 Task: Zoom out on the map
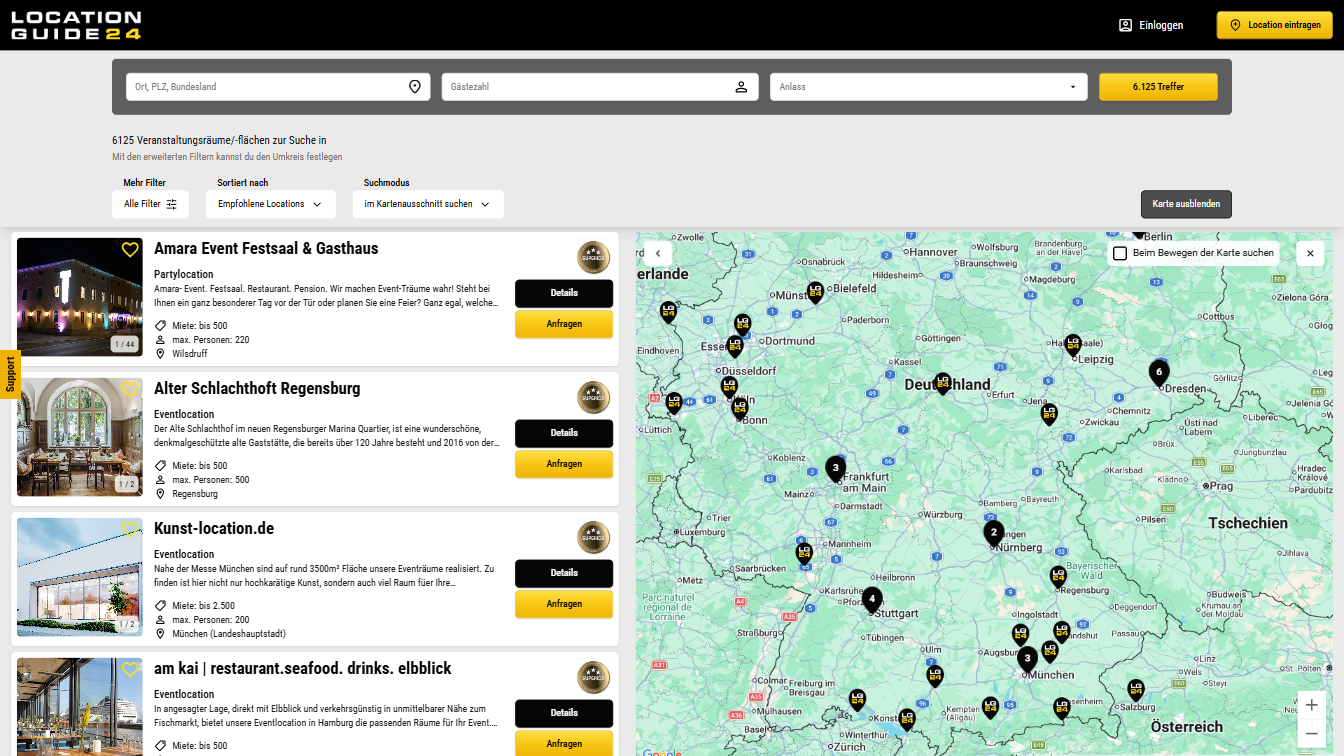click(1311, 734)
